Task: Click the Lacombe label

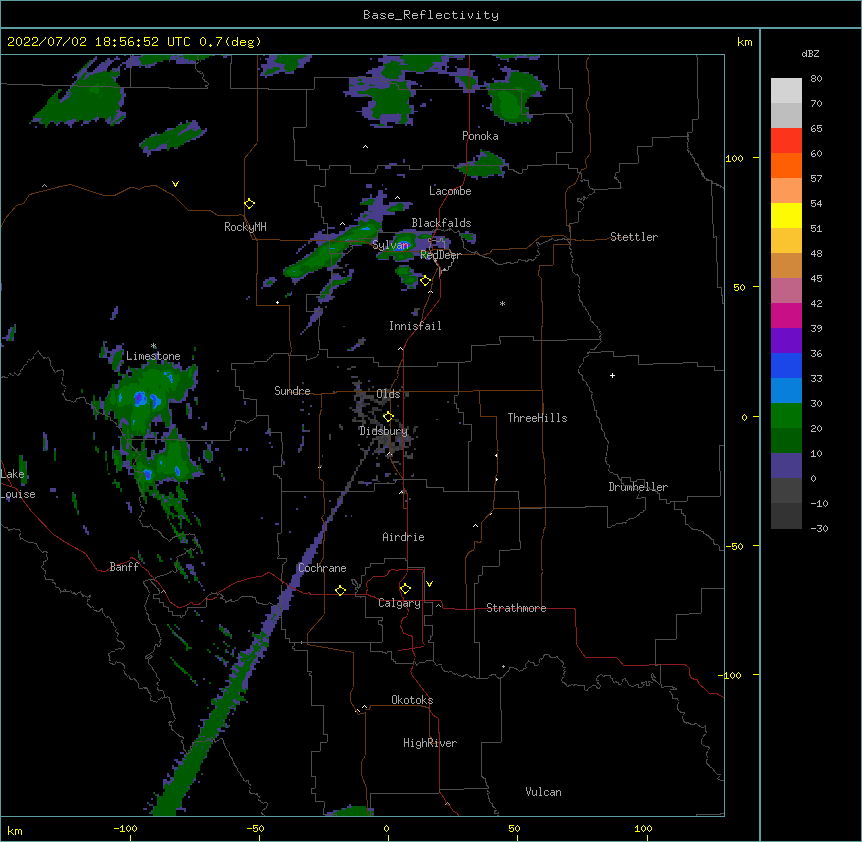Action: click(x=450, y=191)
